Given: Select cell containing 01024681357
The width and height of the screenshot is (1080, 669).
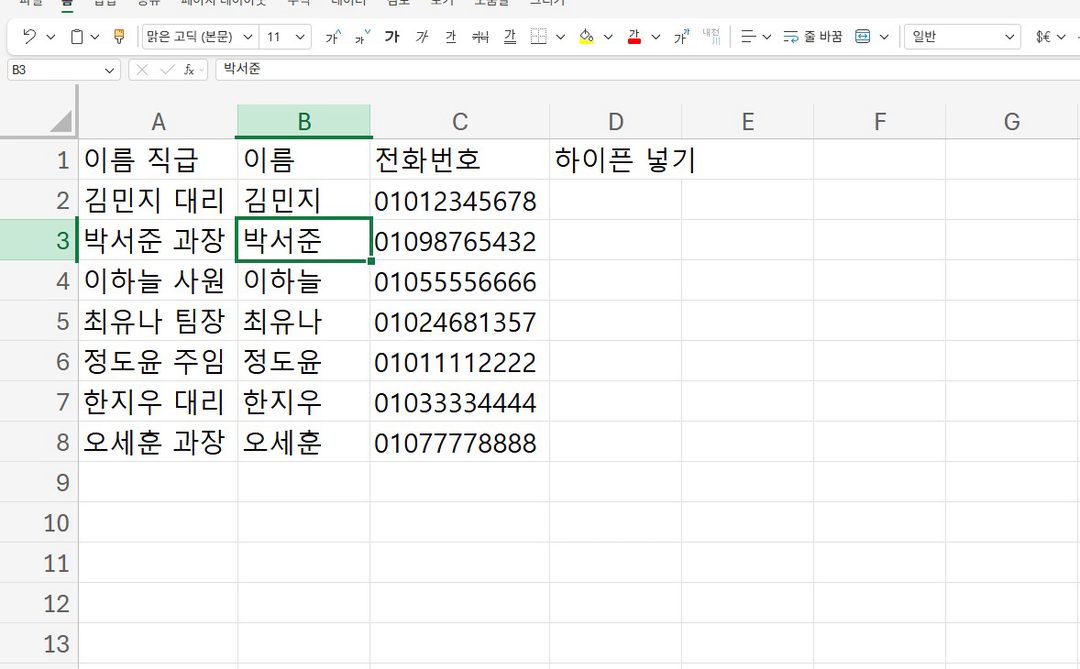Looking at the screenshot, I should point(459,321).
